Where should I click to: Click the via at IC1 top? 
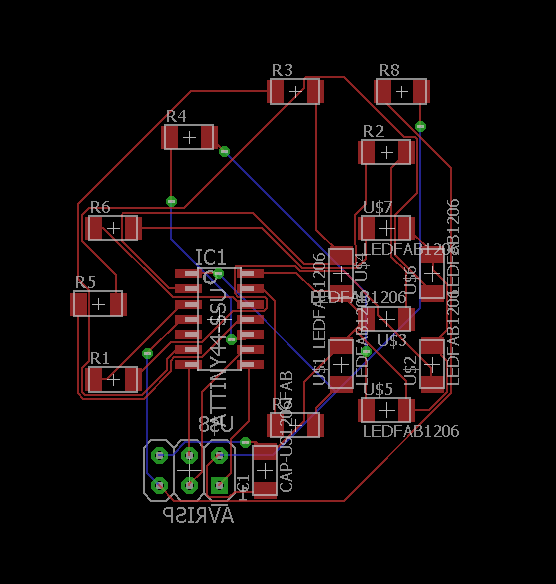click(219, 274)
